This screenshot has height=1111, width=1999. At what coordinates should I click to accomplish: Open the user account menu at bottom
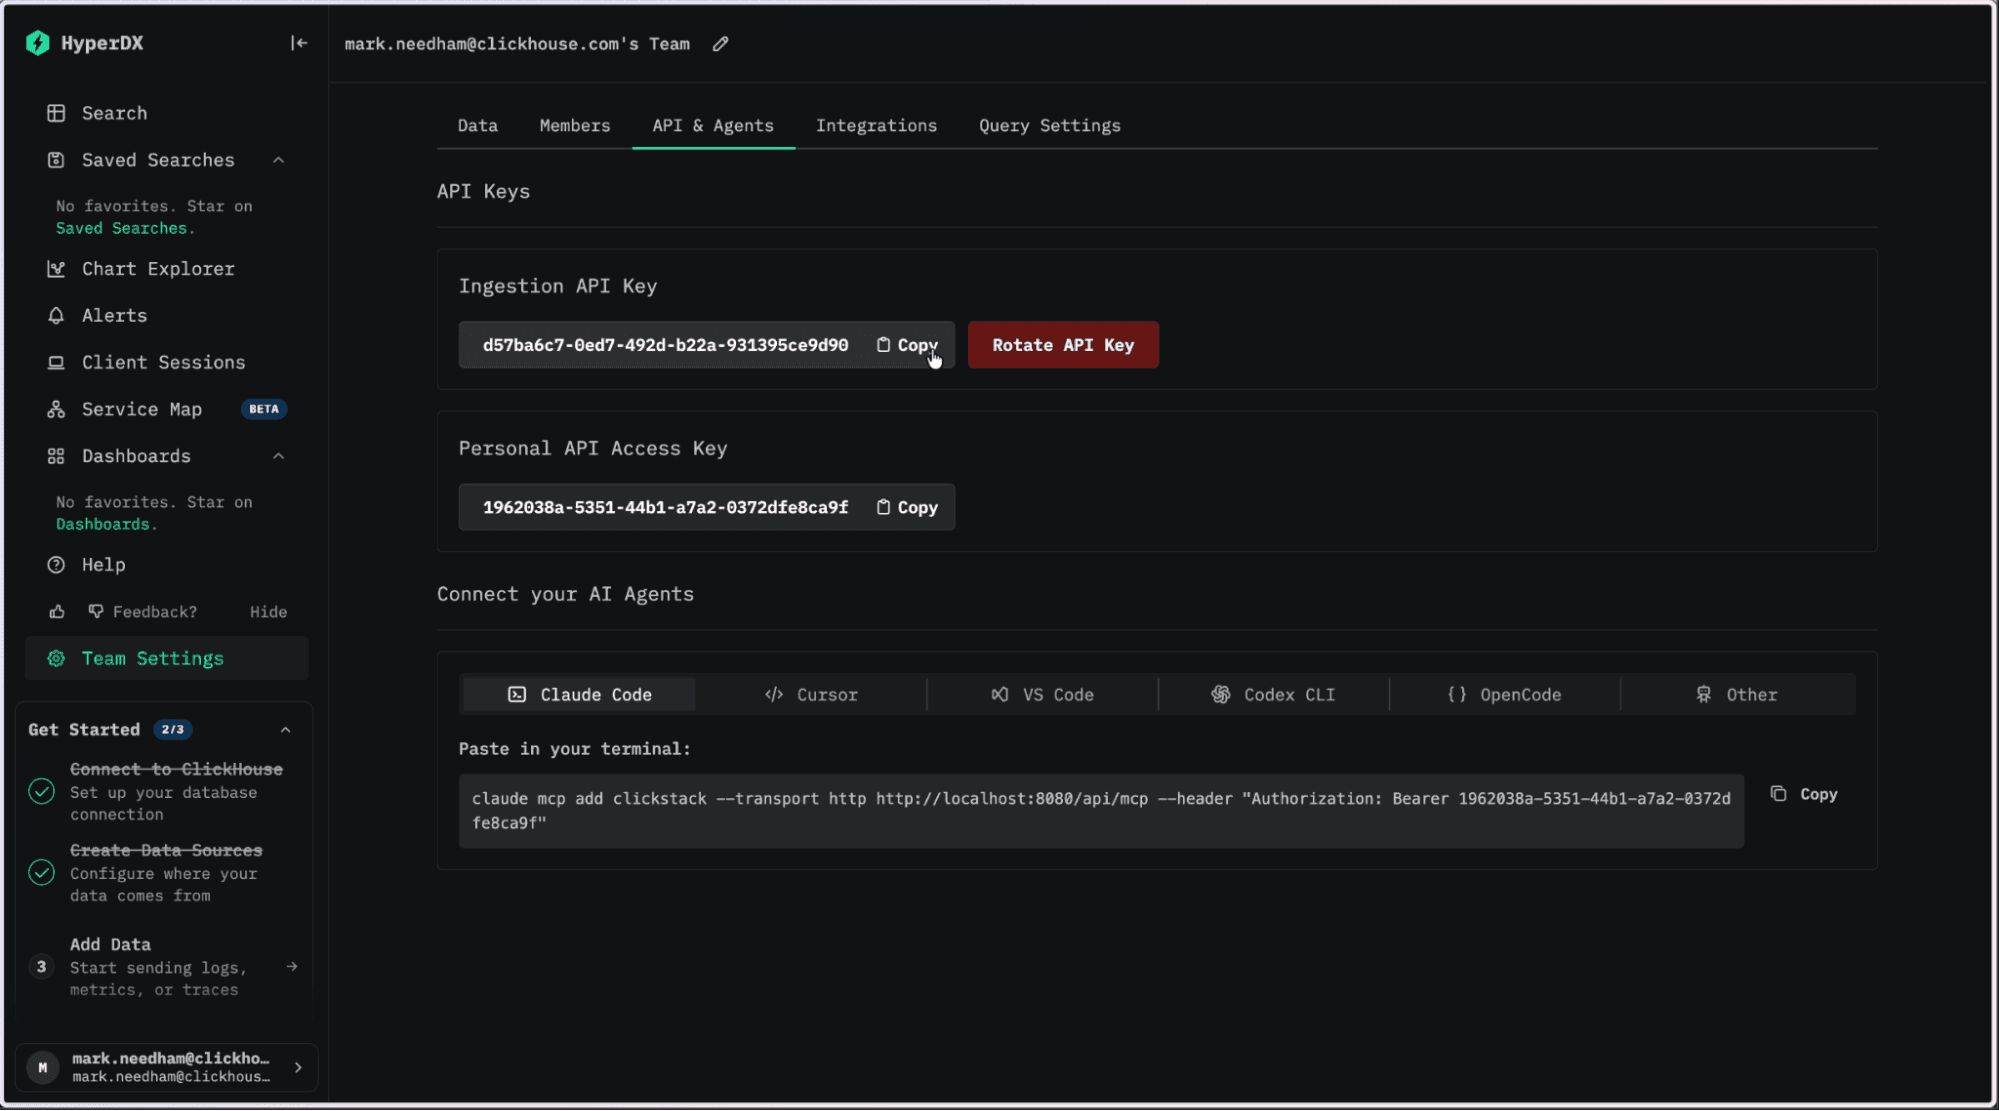click(167, 1068)
